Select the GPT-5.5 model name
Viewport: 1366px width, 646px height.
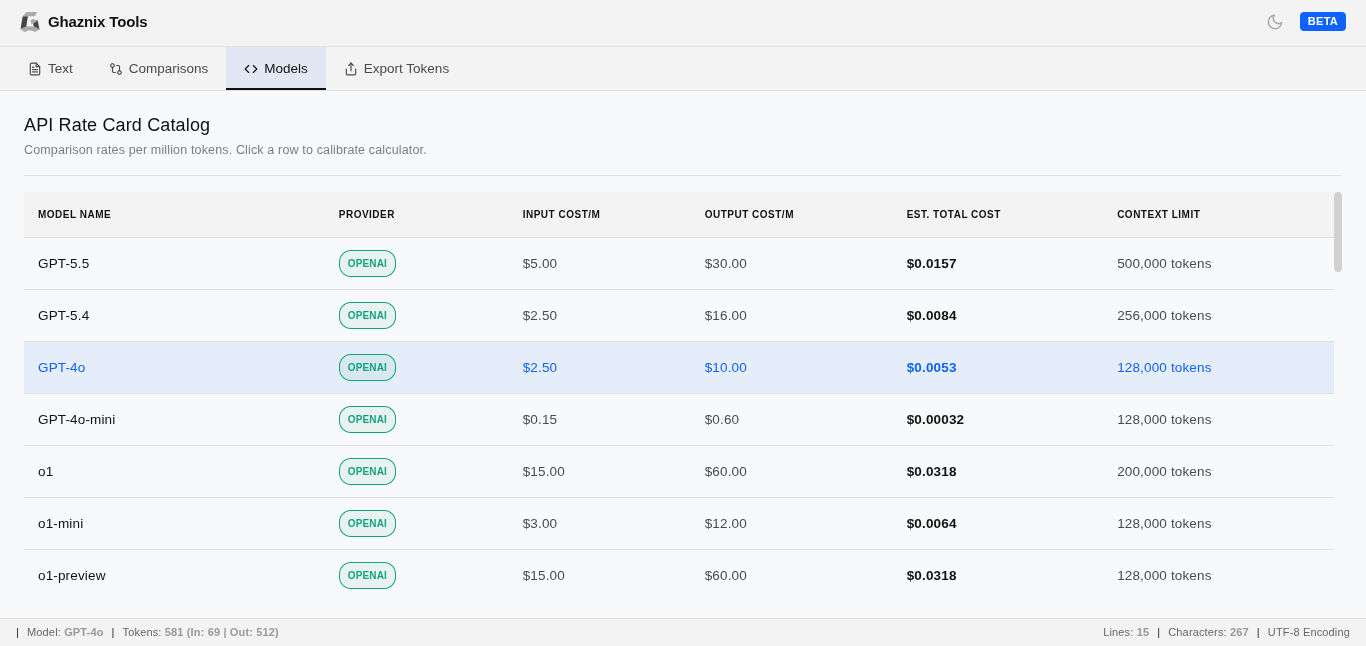pyautogui.click(x=64, y=264)
